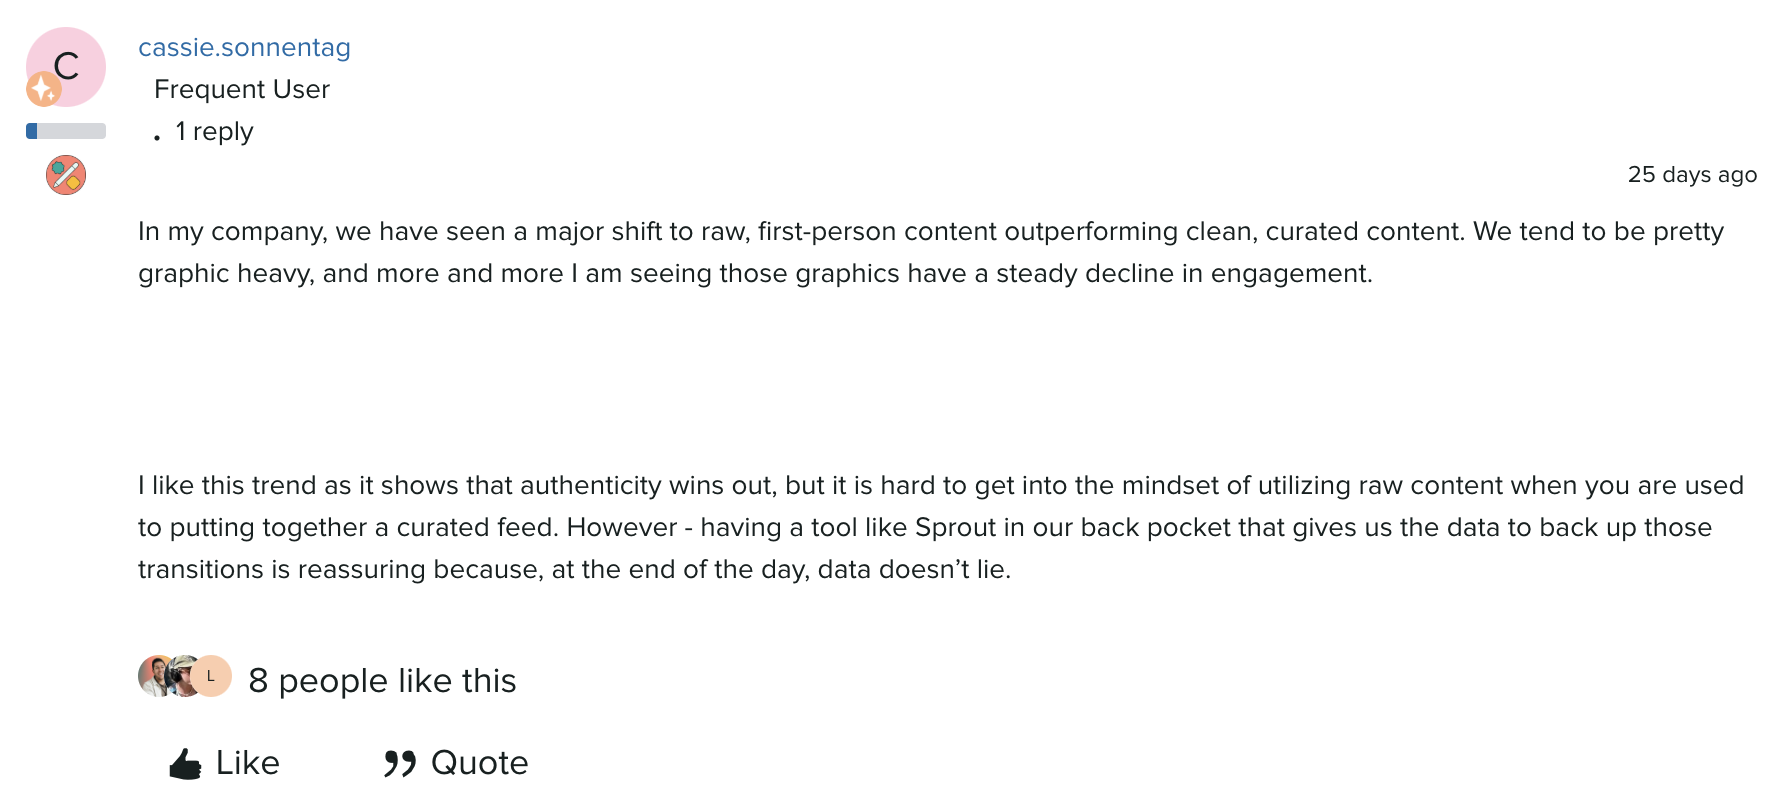
Task: Click the "1 reply" count
Action: tap(214, 132)
